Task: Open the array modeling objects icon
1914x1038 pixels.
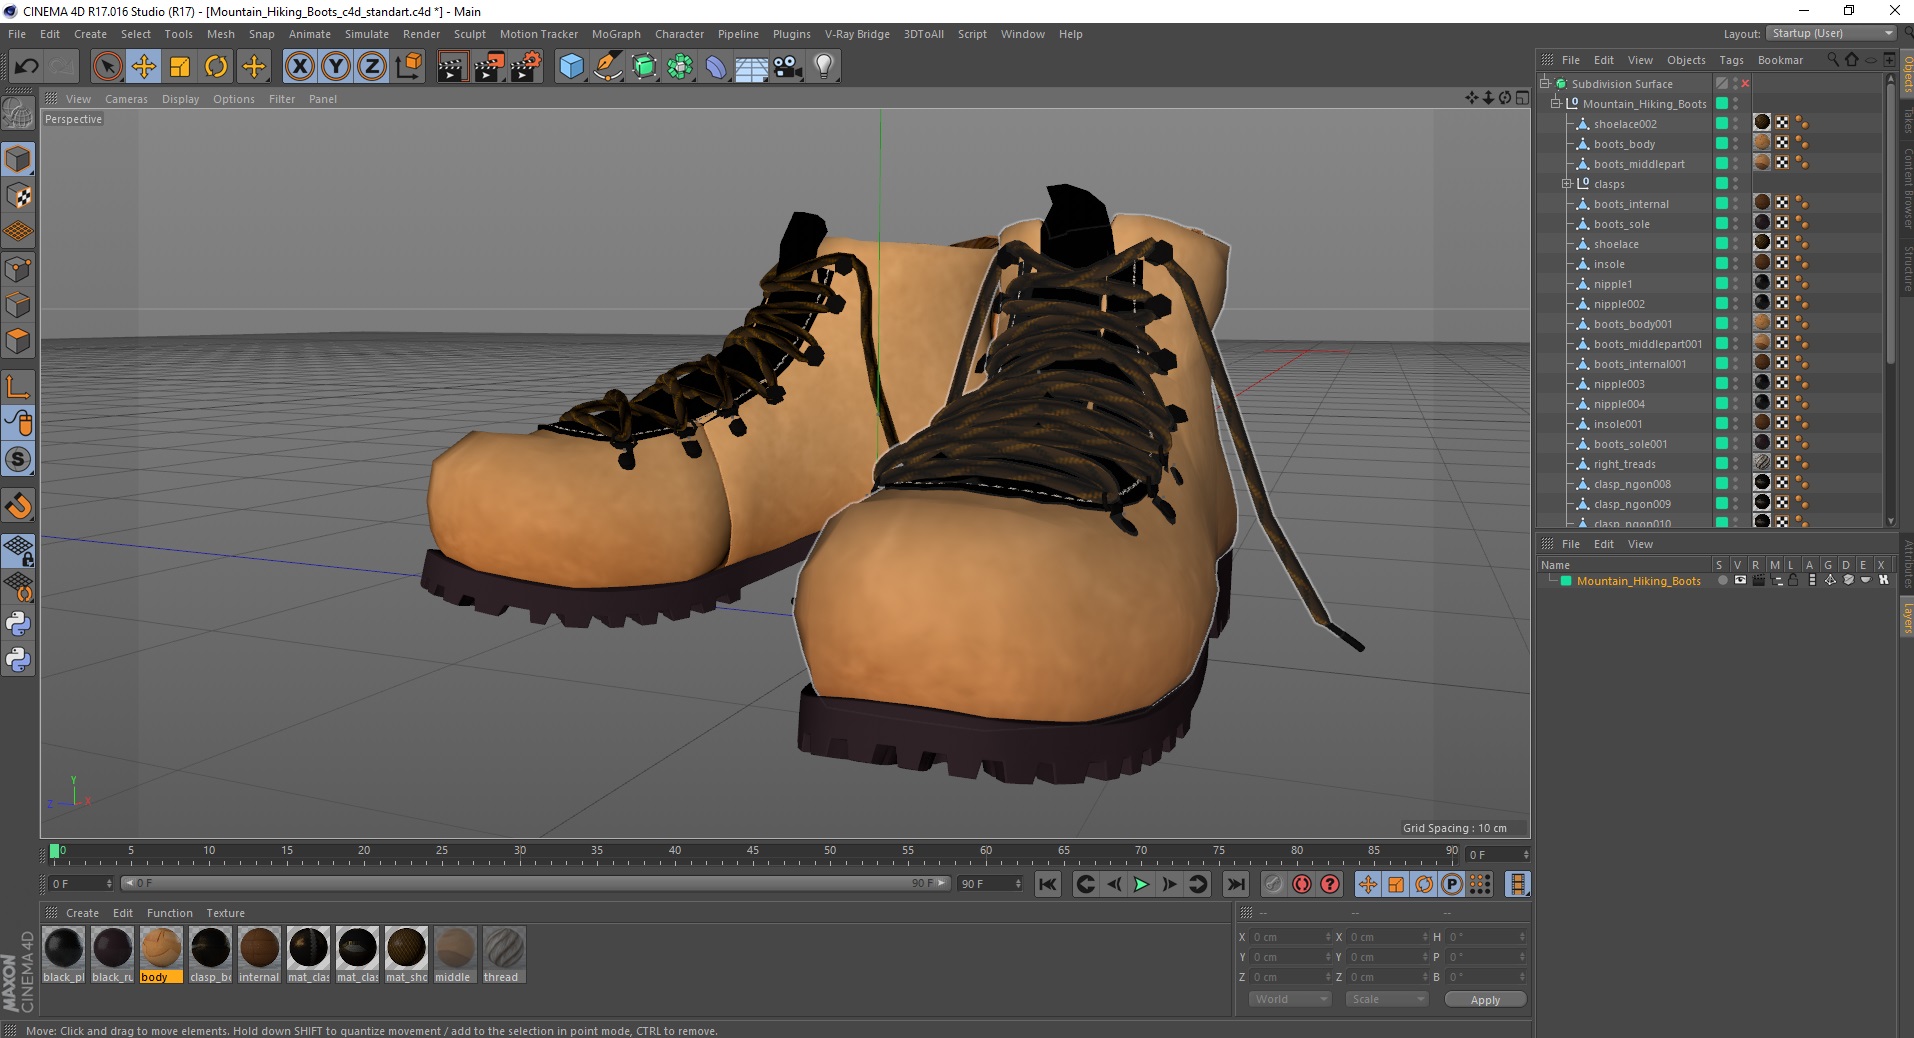Action: pos(681,67)
